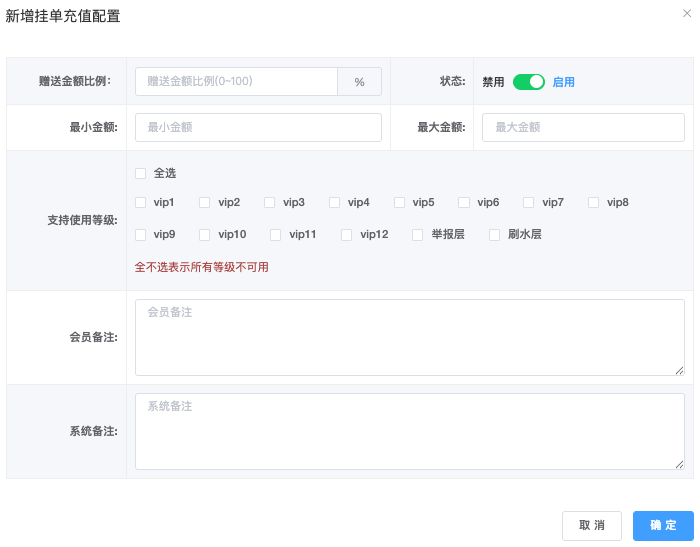Click the 取消 button

tap(592, 526)
